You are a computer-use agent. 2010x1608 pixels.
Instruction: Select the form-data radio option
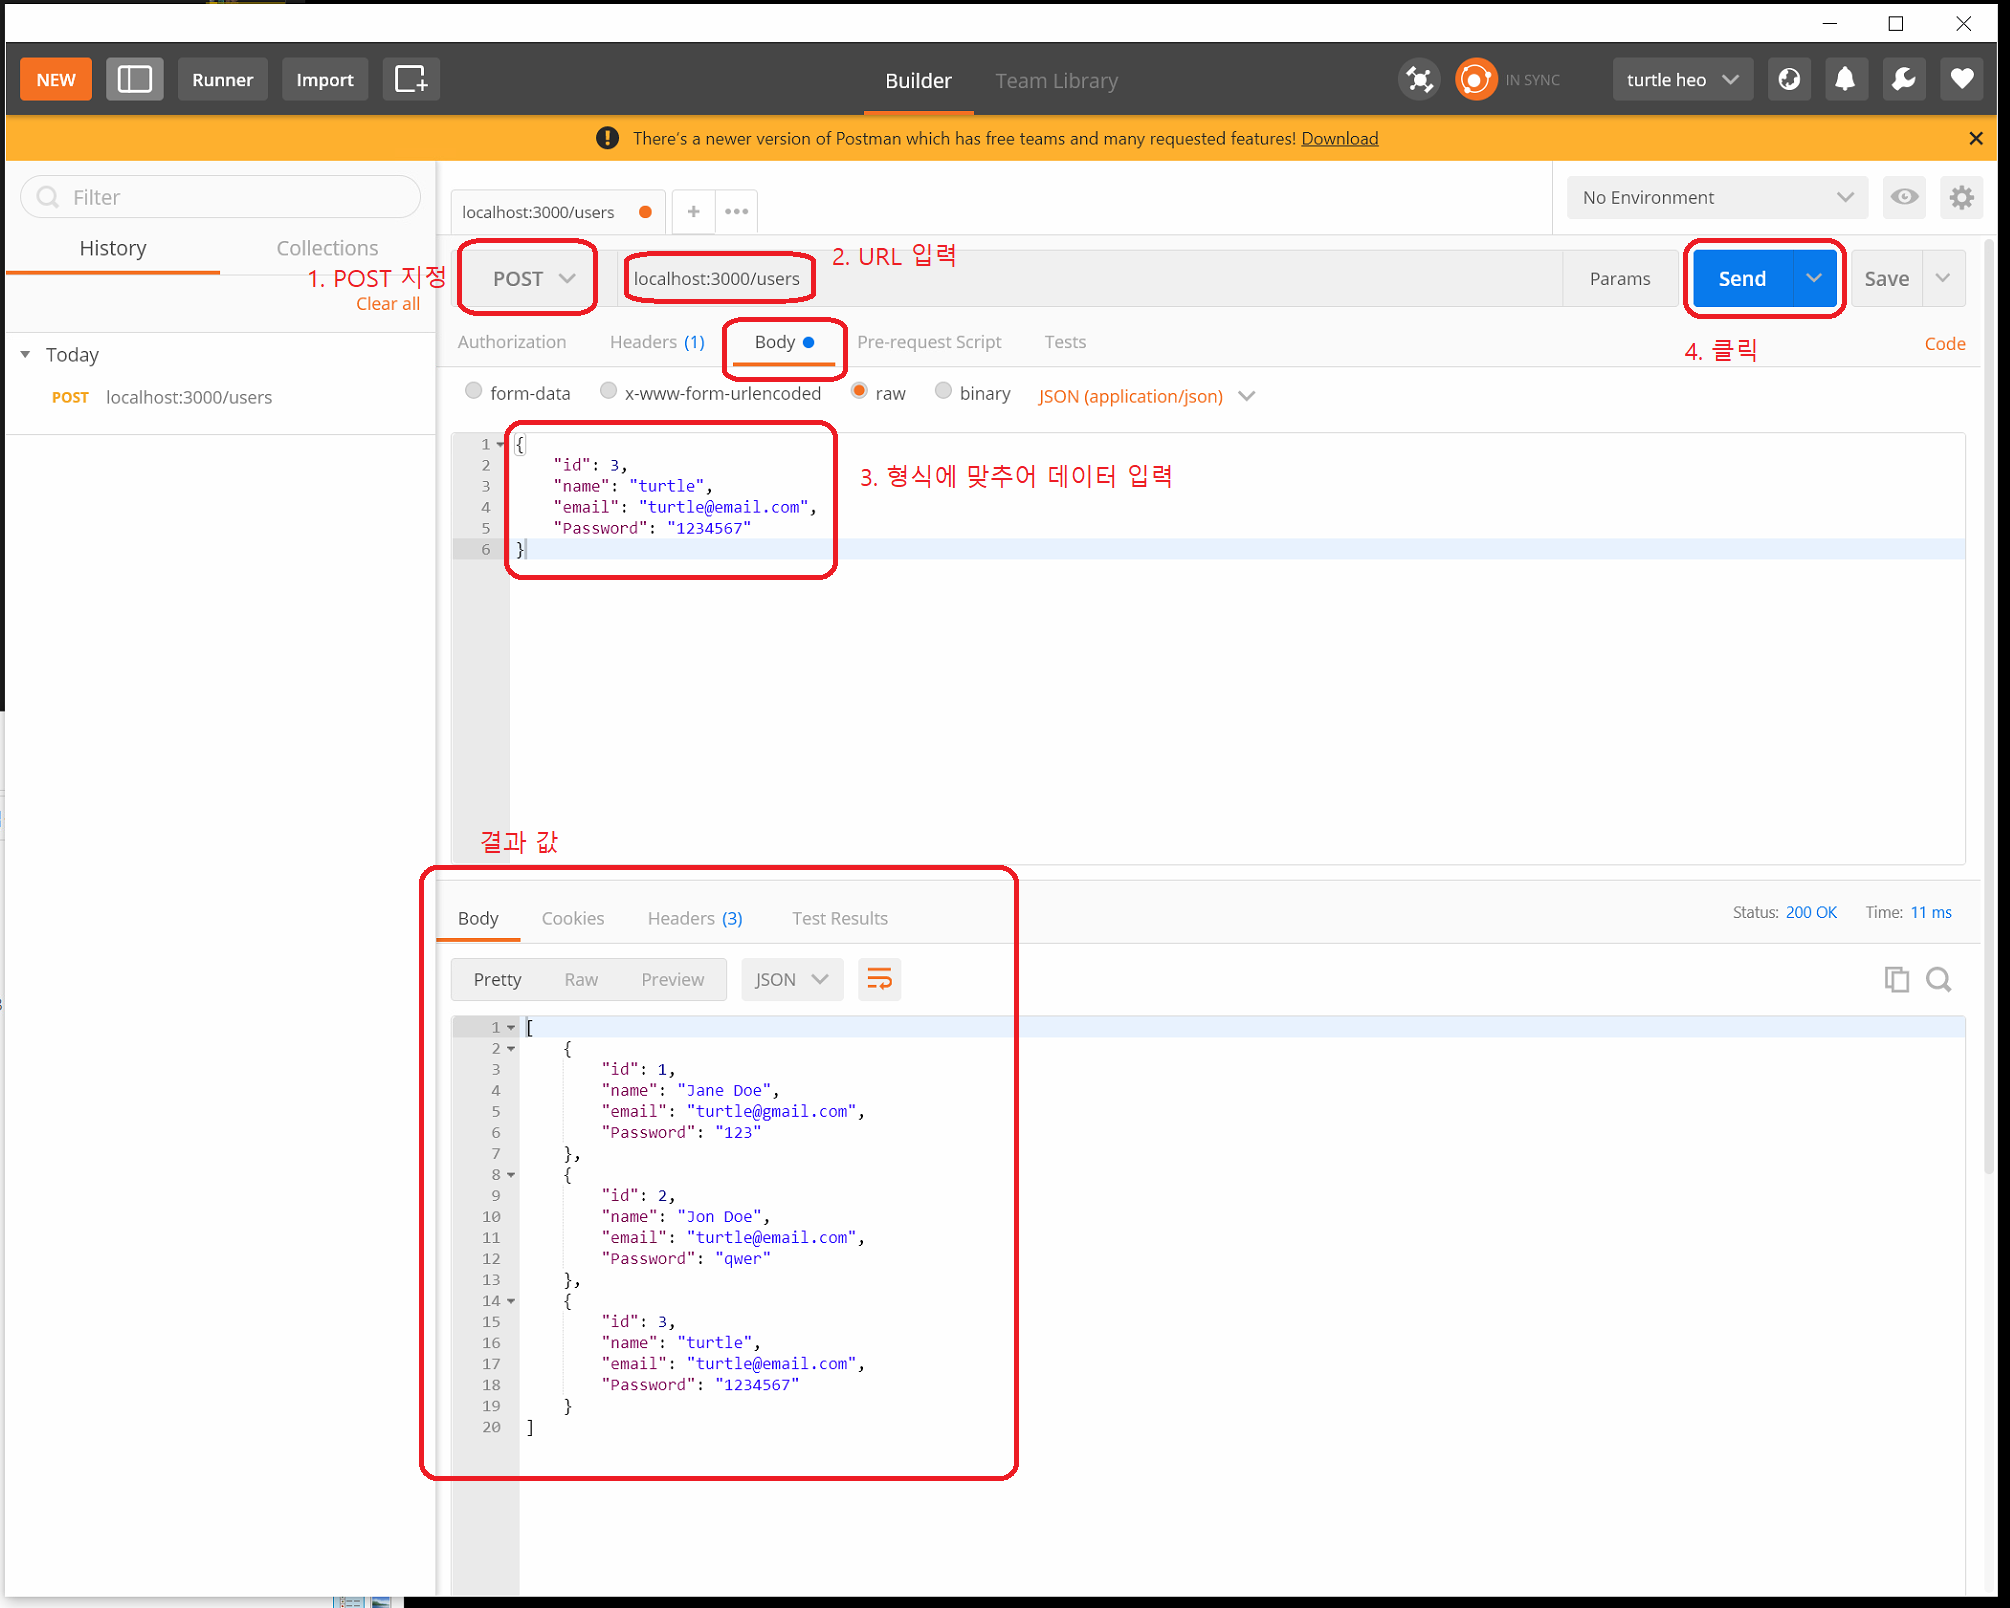pos(474,392)
